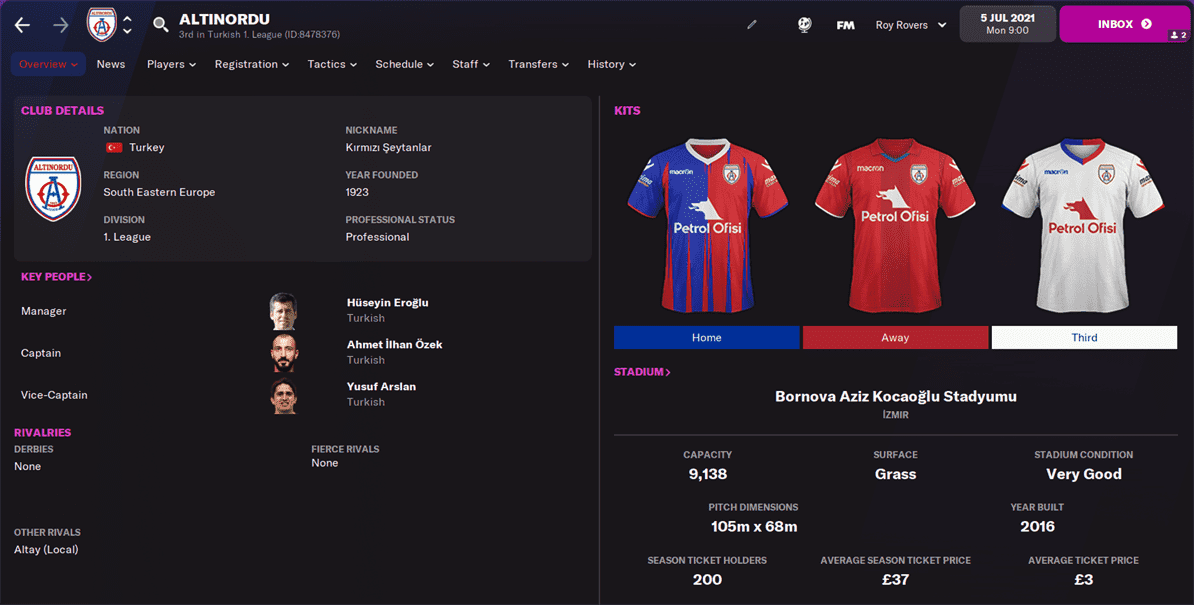The image size is (1194, 605).
Task: Open the Key People section link
Action: coord(56,277)
